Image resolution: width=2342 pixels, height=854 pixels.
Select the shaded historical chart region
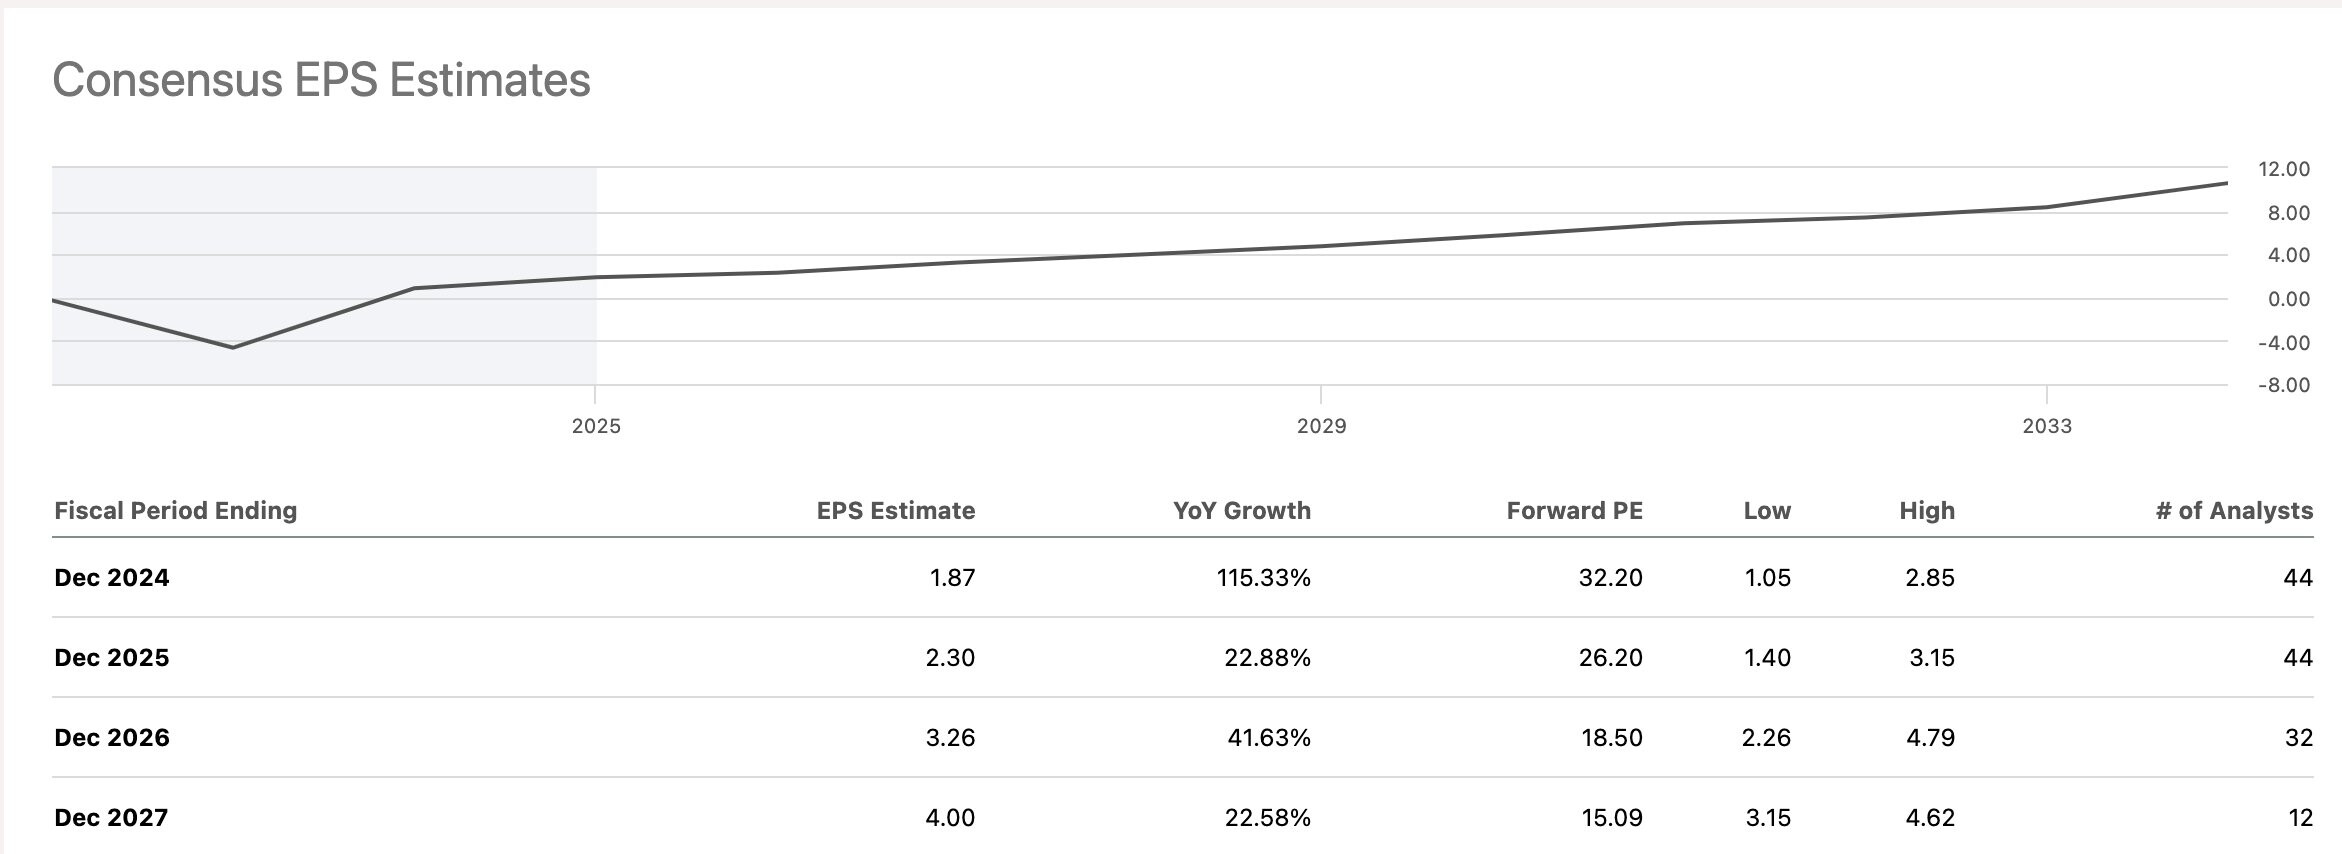click(324, 275)
